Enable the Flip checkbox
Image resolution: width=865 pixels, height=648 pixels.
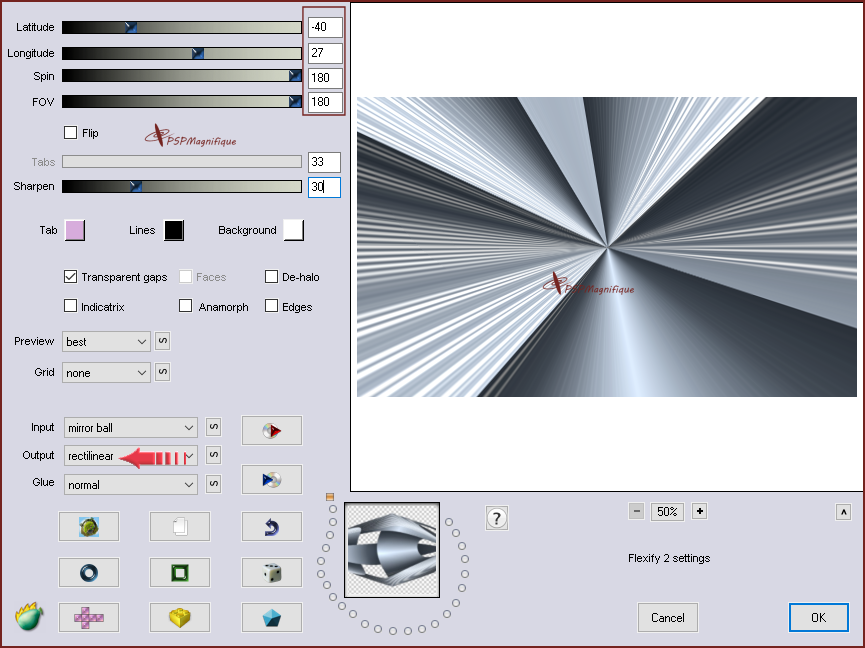(x=71, y=133)
